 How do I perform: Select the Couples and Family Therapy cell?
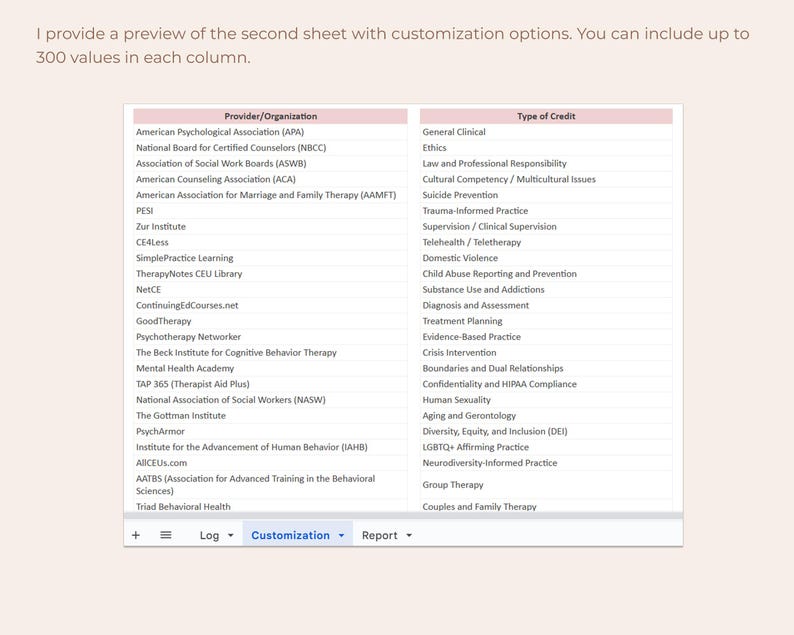[x=546, y=506]
